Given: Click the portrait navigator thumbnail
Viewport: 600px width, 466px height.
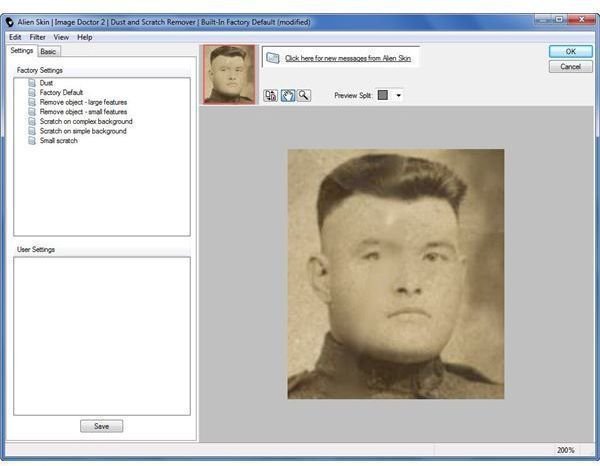Looking at the screenshot, I should (x=229, y=74).
